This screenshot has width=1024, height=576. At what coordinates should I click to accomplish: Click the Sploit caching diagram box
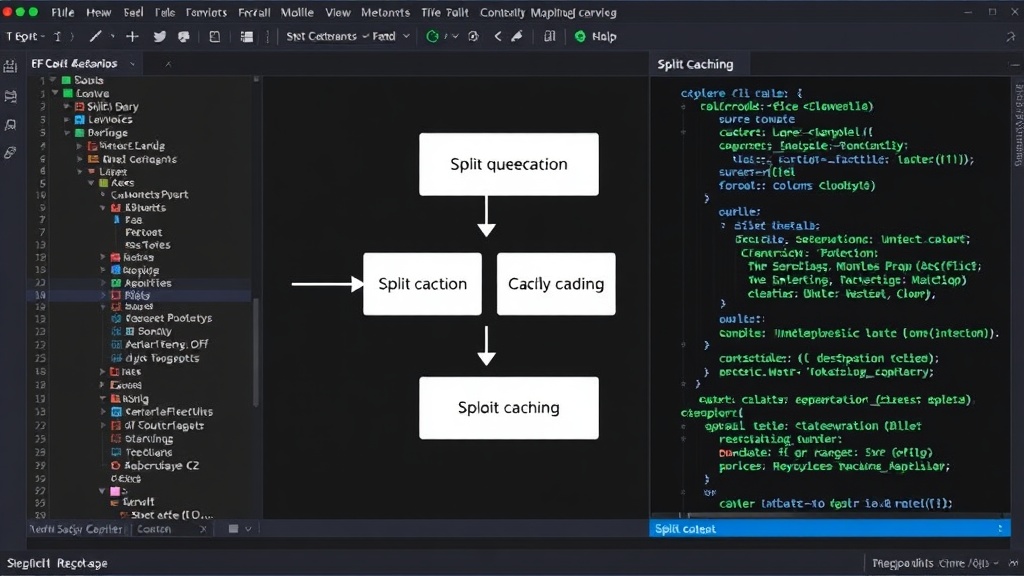pos(509,408)
